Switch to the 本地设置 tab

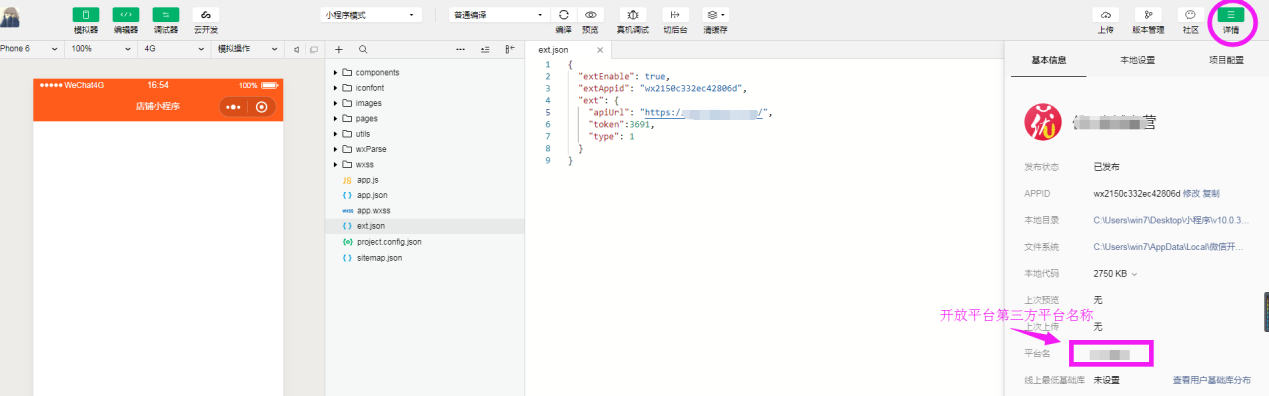1138,59
